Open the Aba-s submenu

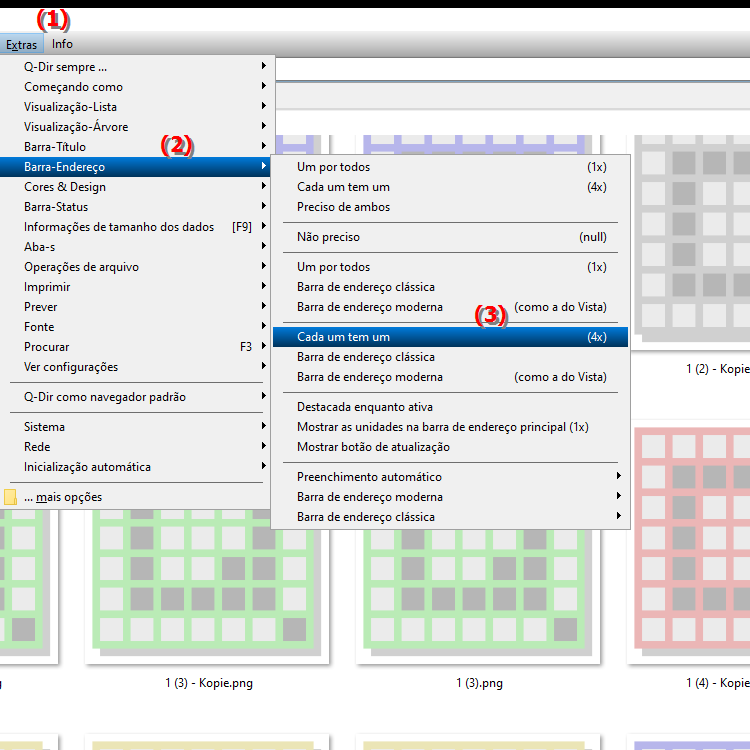click(x=137, y=247)
